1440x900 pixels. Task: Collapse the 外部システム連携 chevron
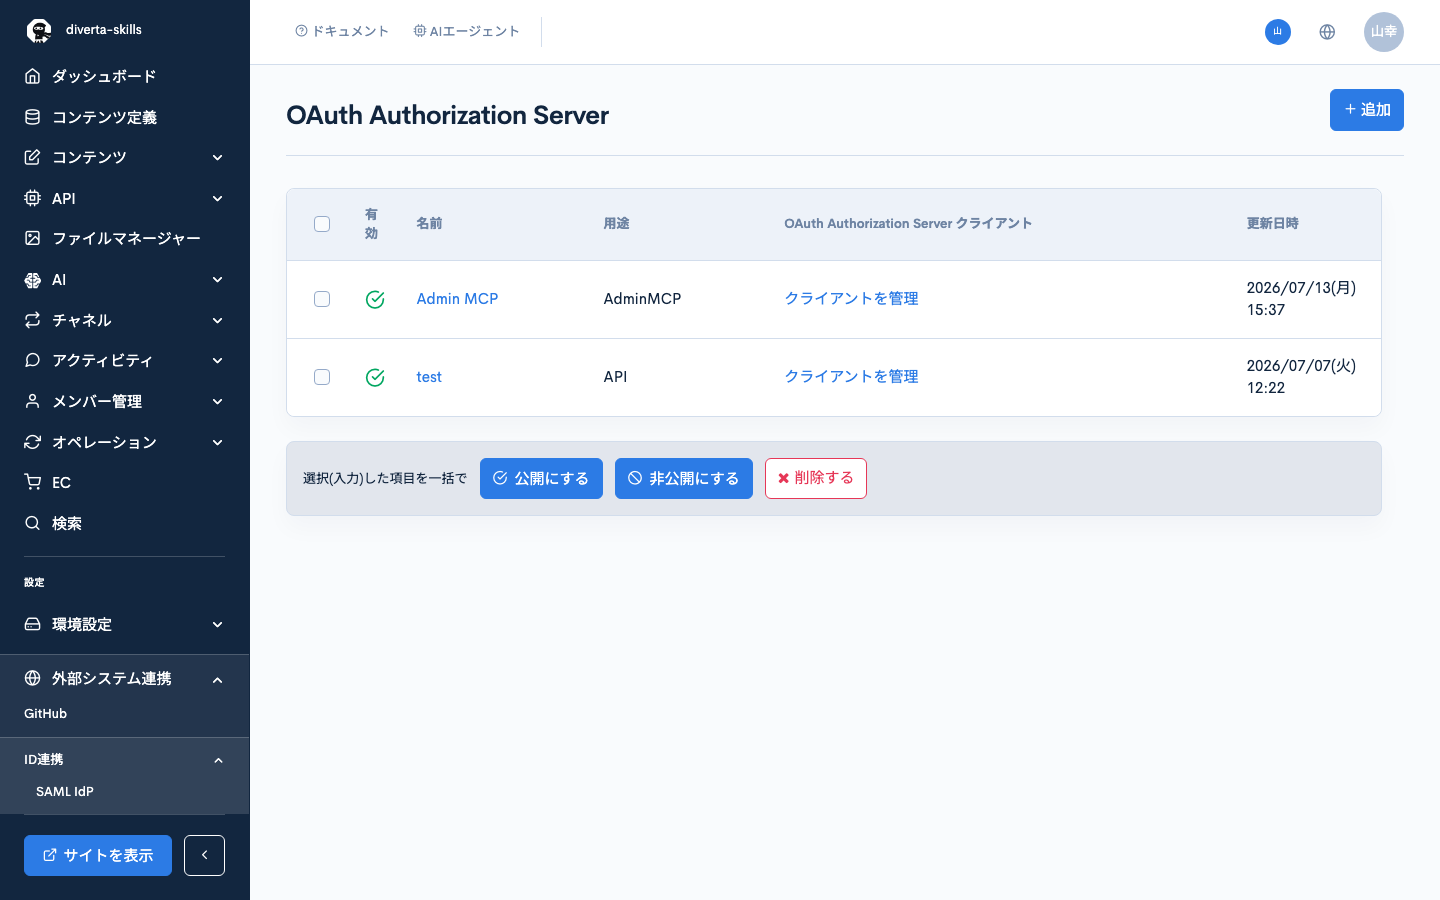pyautogui.click(x=218, y=679)
